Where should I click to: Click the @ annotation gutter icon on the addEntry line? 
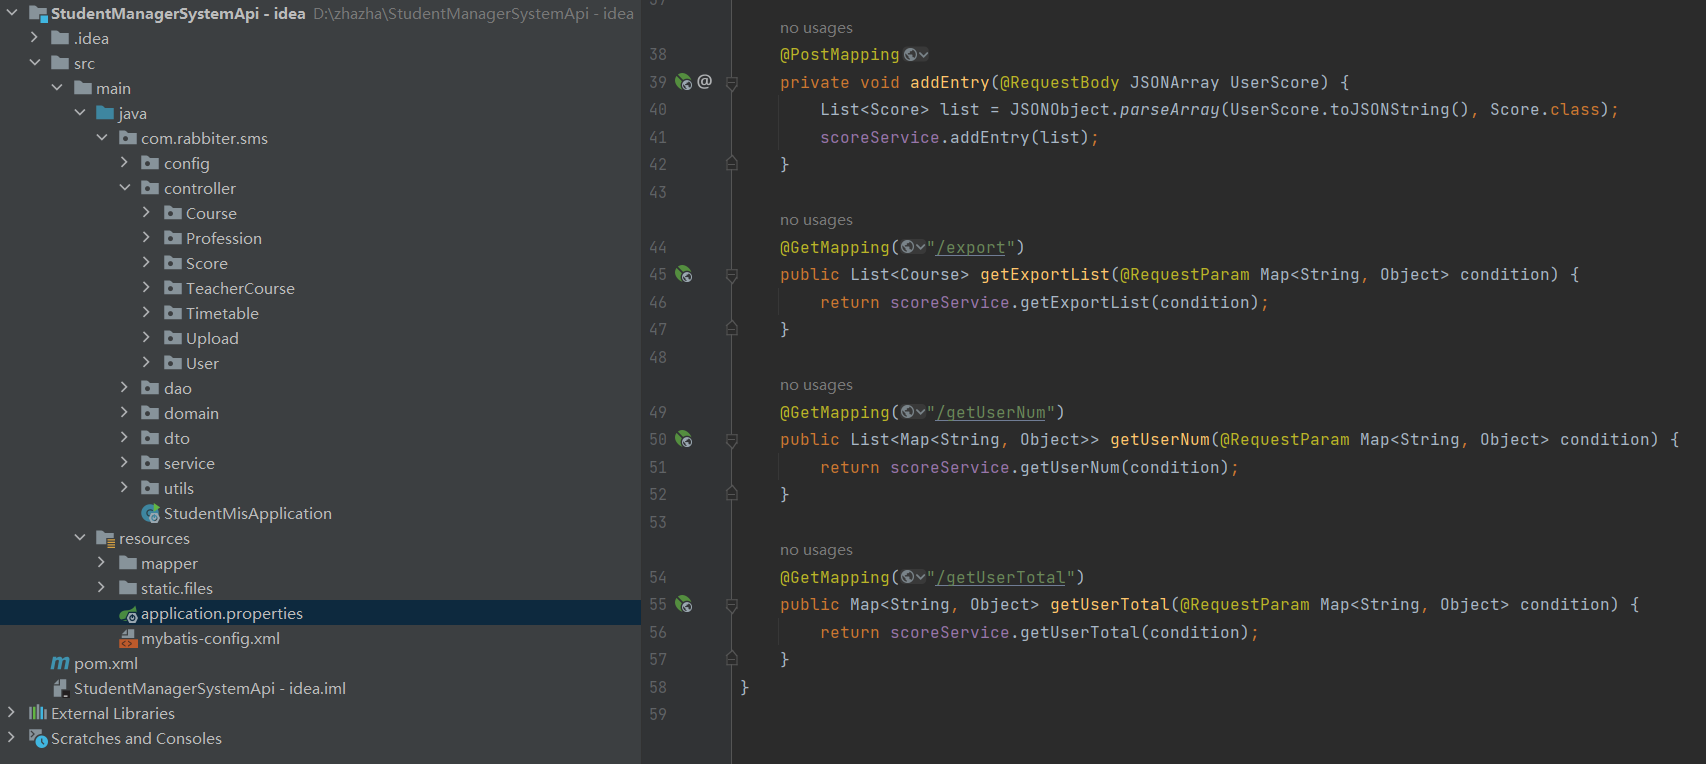tap(705, 82)
